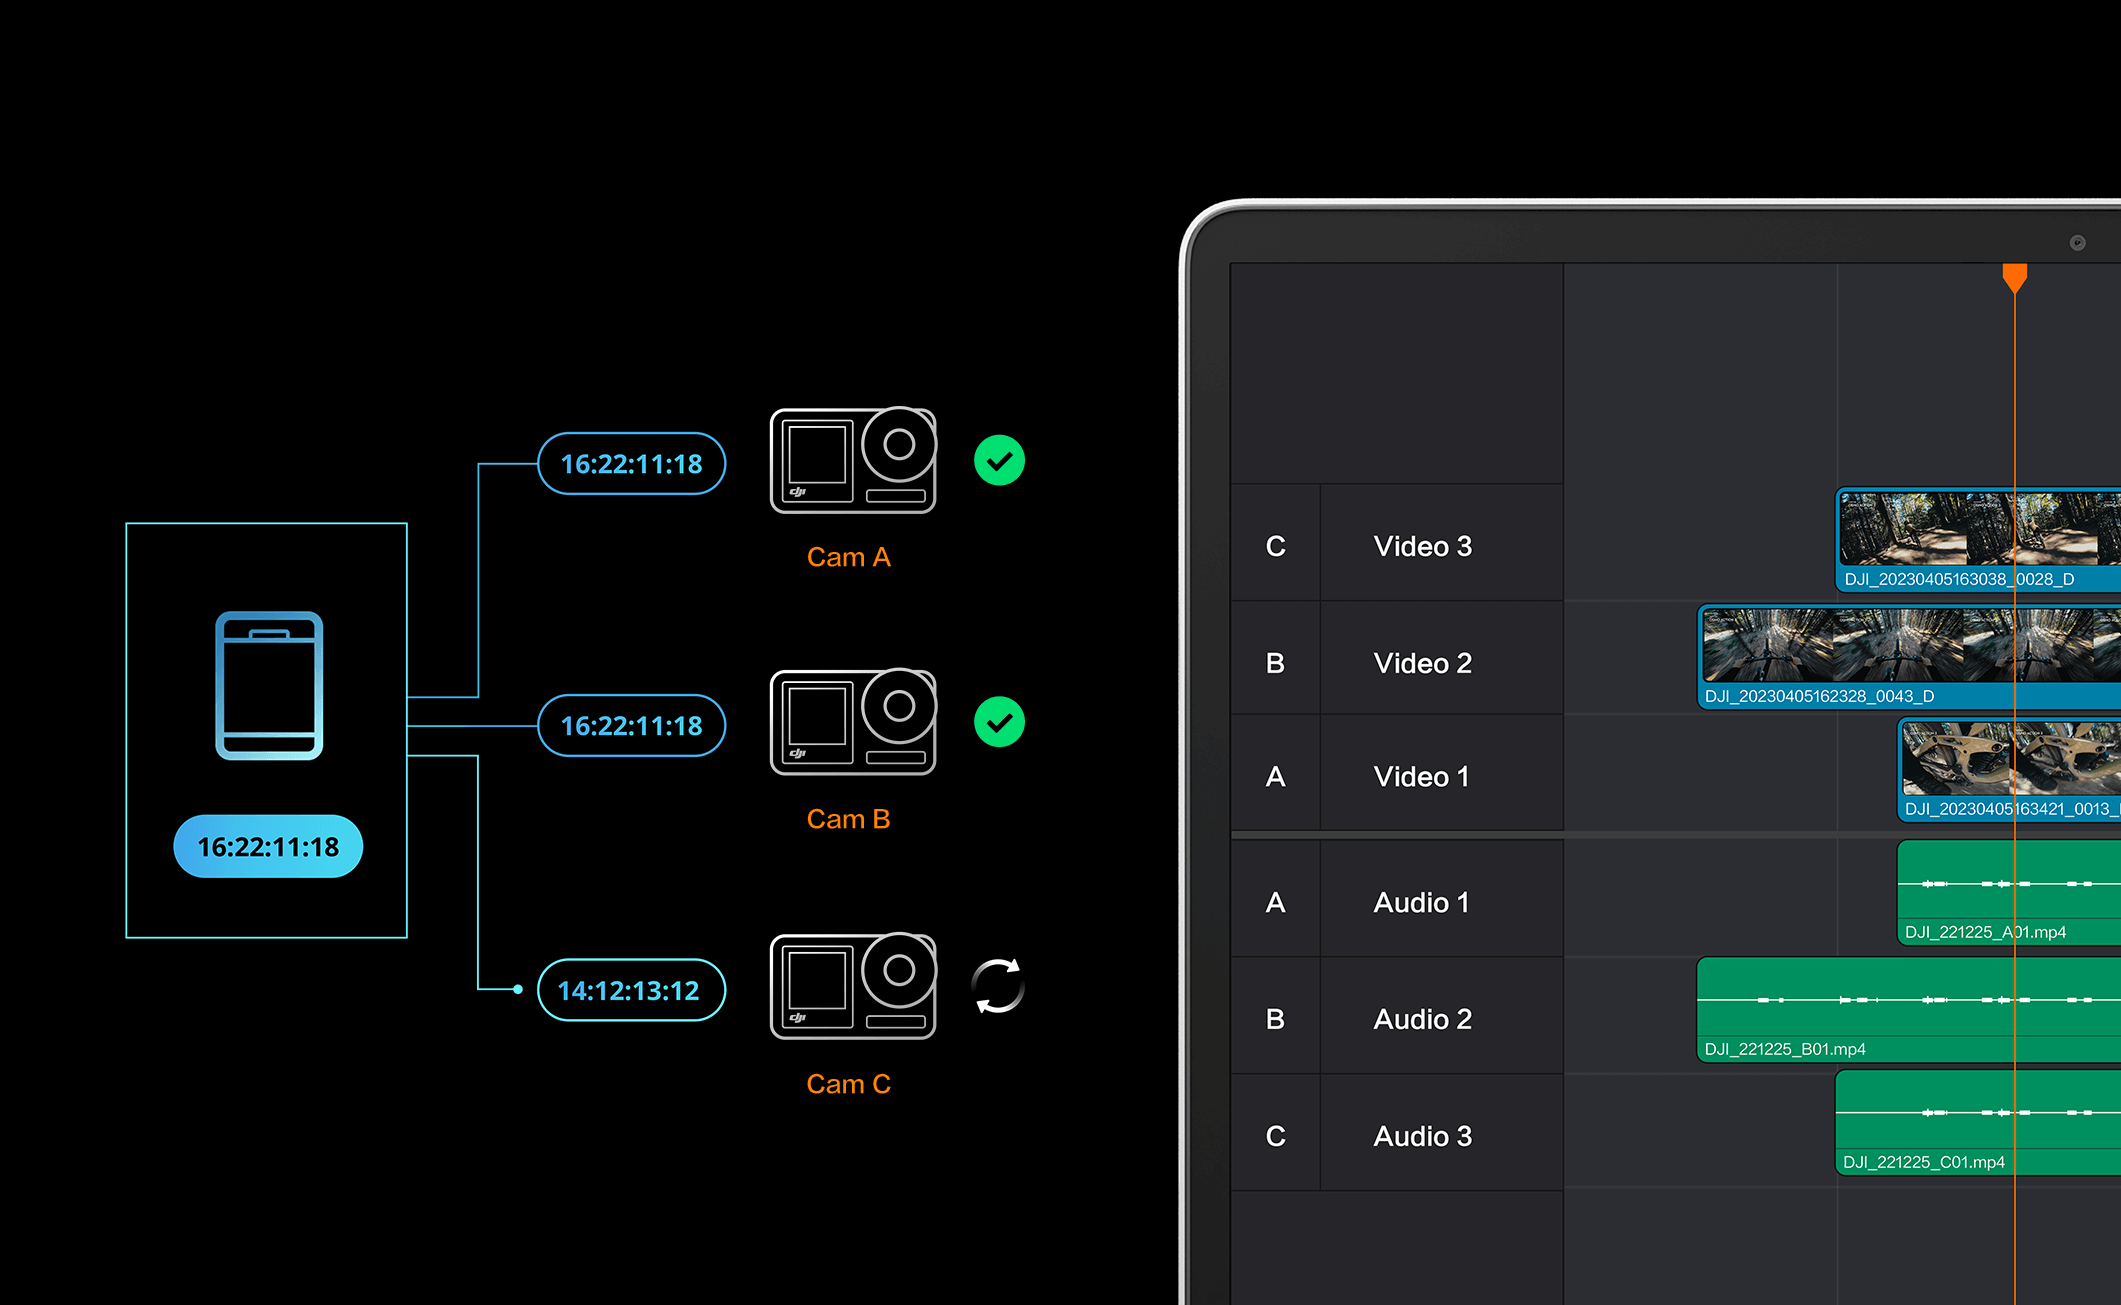The height and width of the screenshot is (1305, 2121).
Task: Click the laptop webcam dot
Action: click(2077, 243)
